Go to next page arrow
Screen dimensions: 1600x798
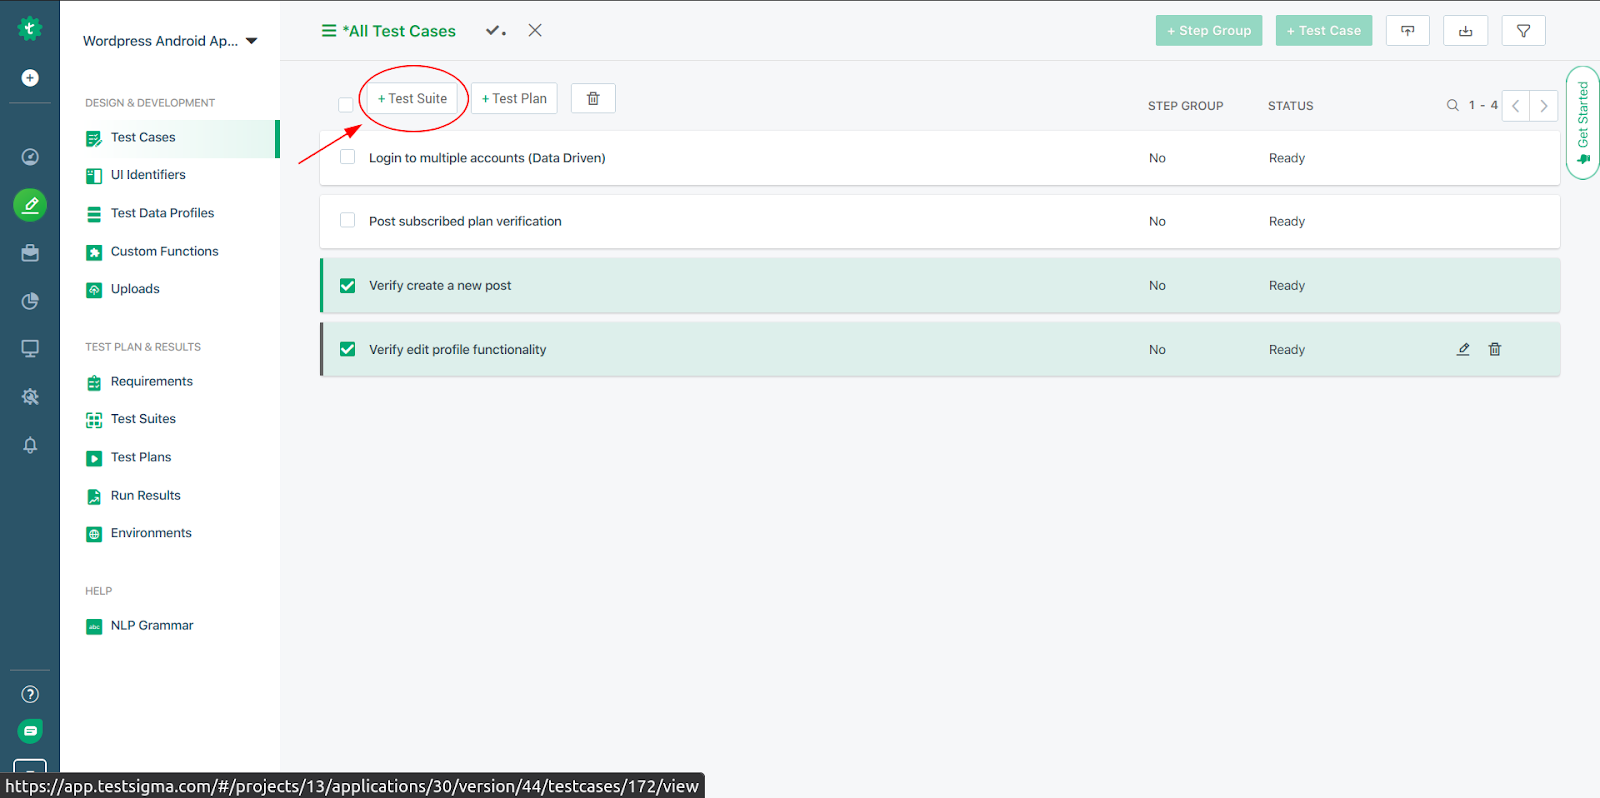click(x=1544, y=105)
